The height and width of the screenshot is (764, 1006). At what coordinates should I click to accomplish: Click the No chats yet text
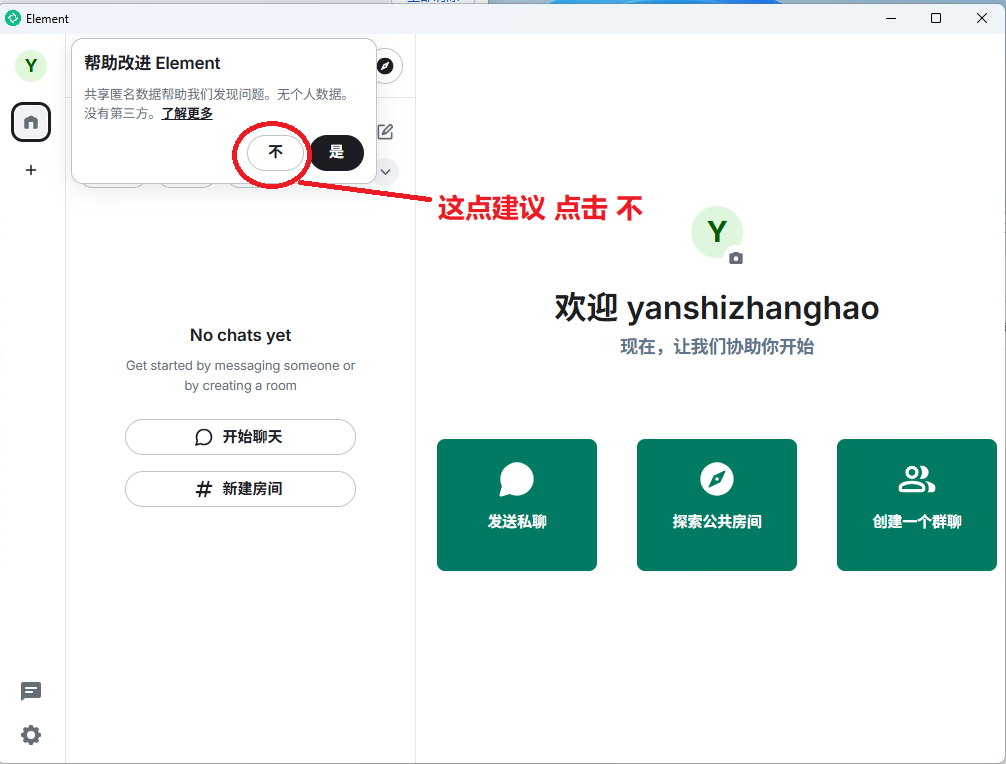(241, 335)
